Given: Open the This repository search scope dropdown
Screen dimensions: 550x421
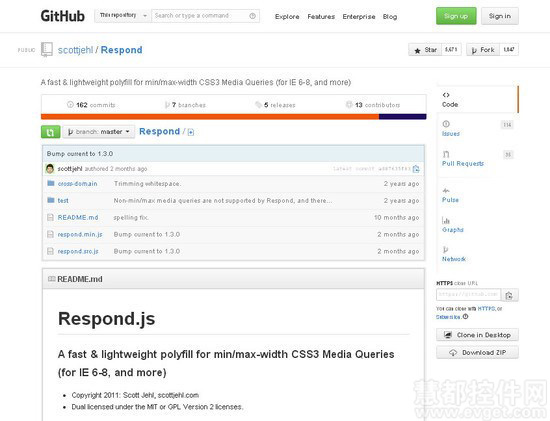Looking at the screenshot, I should 122,16.
